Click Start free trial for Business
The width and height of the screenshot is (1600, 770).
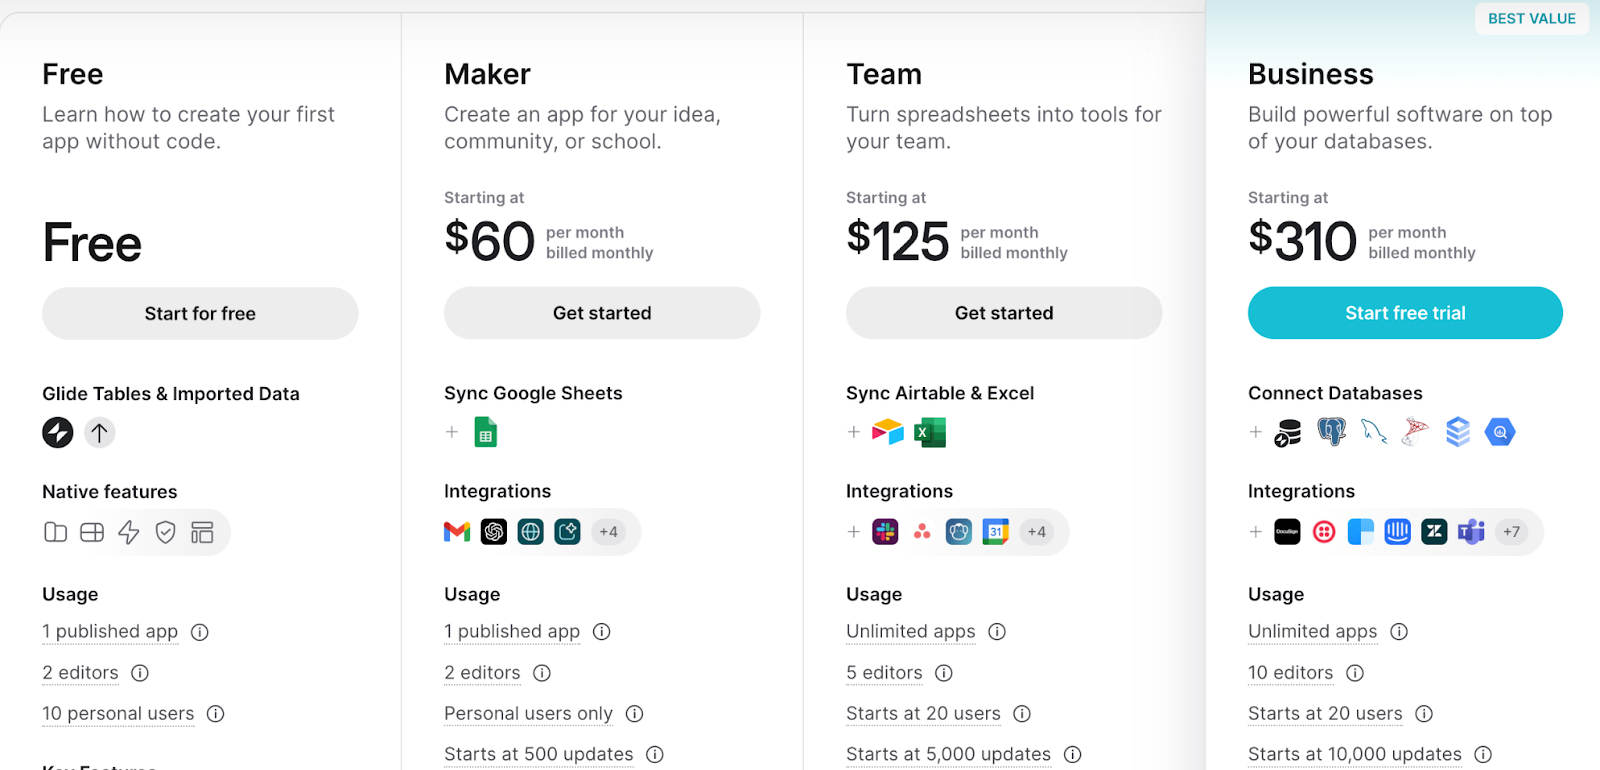(x=1404, y=312)
